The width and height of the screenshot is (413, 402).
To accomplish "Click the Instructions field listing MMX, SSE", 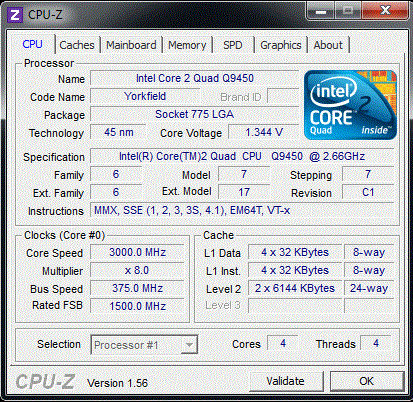I will coord(242,210).
